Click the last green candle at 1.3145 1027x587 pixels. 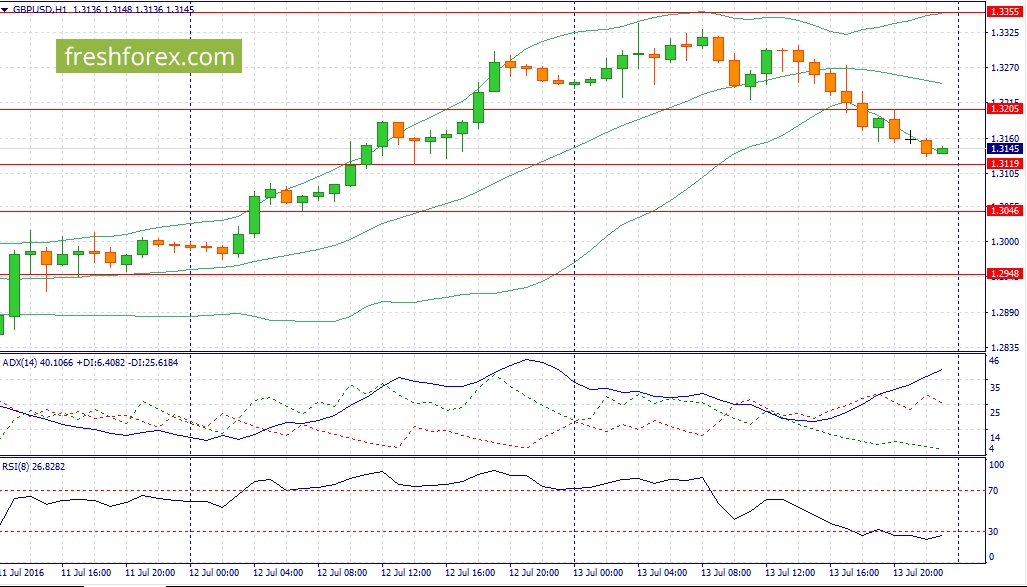[x=943, y=151]
